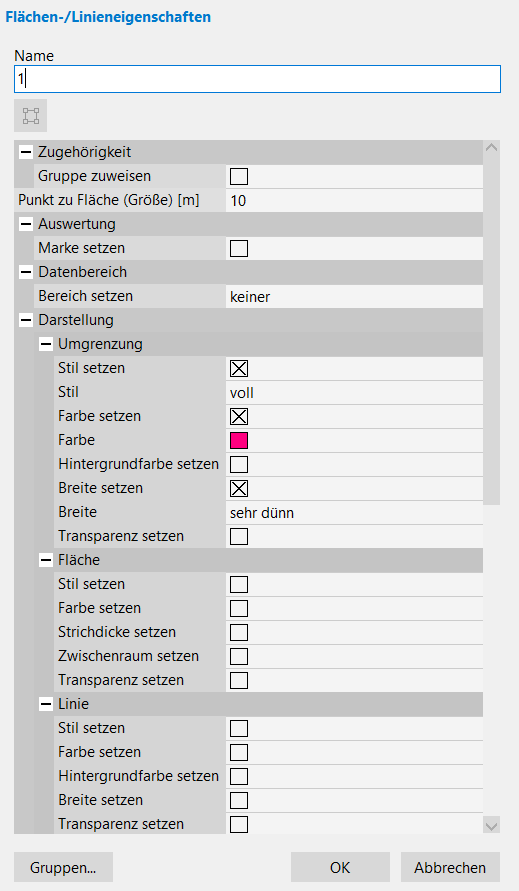Open the Umgrenzung Stil dropdown showing voll
The height and width of the screenshot is (891, 519).
tap(354, 393)
